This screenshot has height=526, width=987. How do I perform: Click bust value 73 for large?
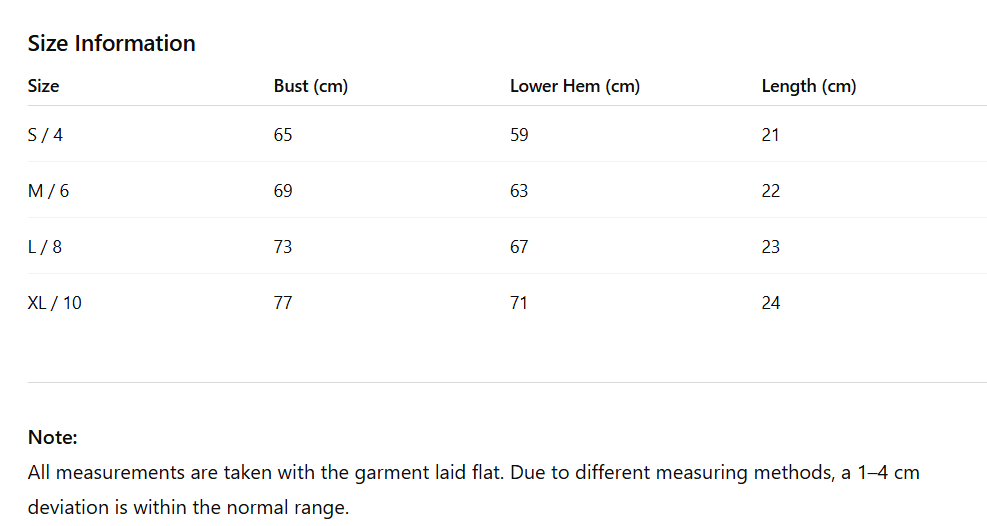coord(283,247)
